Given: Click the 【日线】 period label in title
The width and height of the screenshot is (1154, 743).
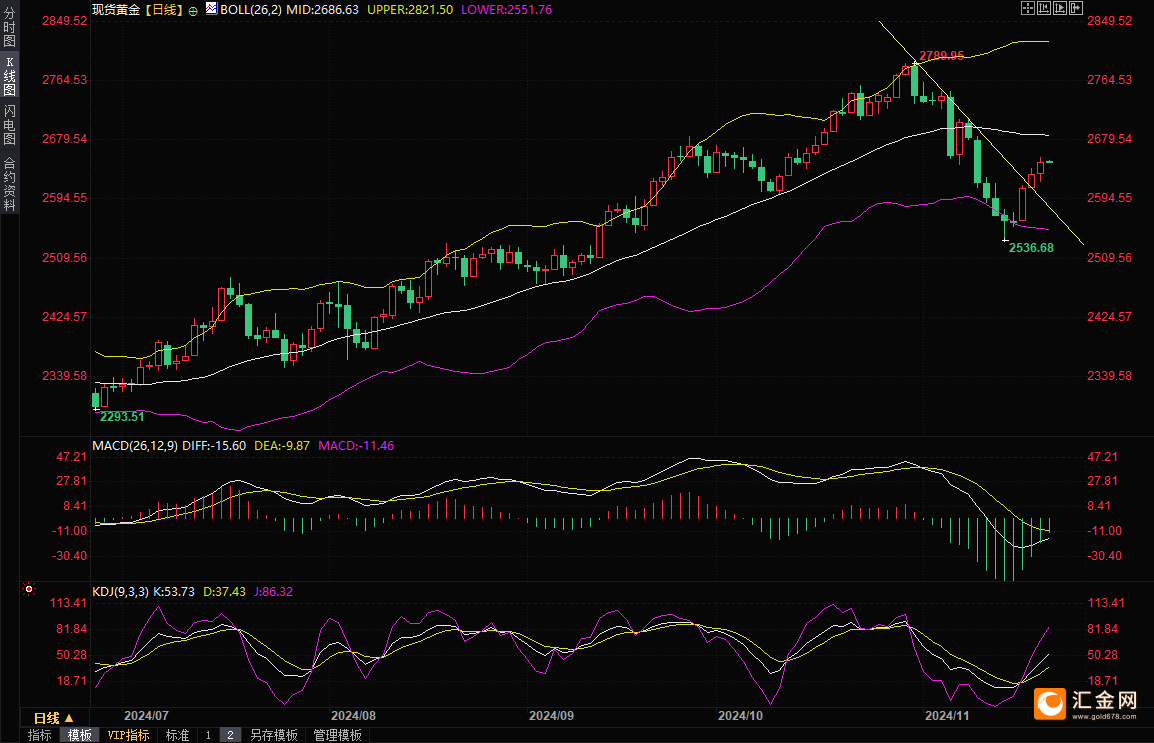Looking at the screenshot, I should pyautogui.click(x=163, y=10).
